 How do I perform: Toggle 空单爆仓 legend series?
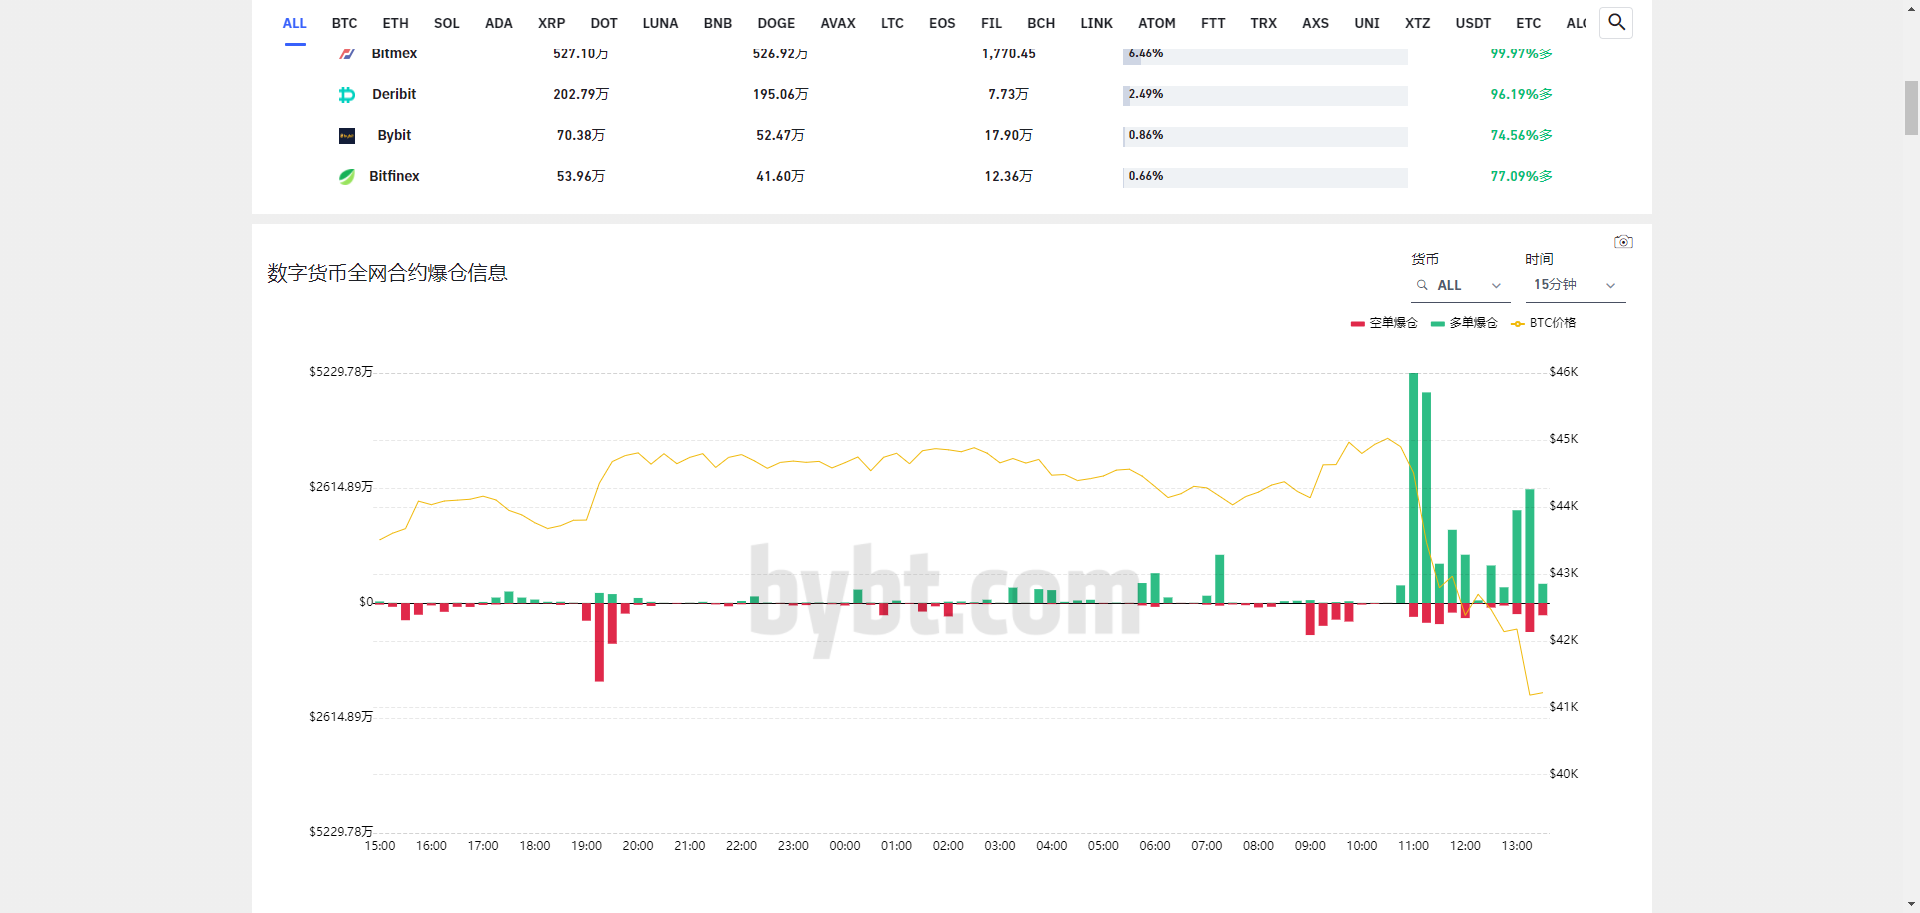point(1384,323)
